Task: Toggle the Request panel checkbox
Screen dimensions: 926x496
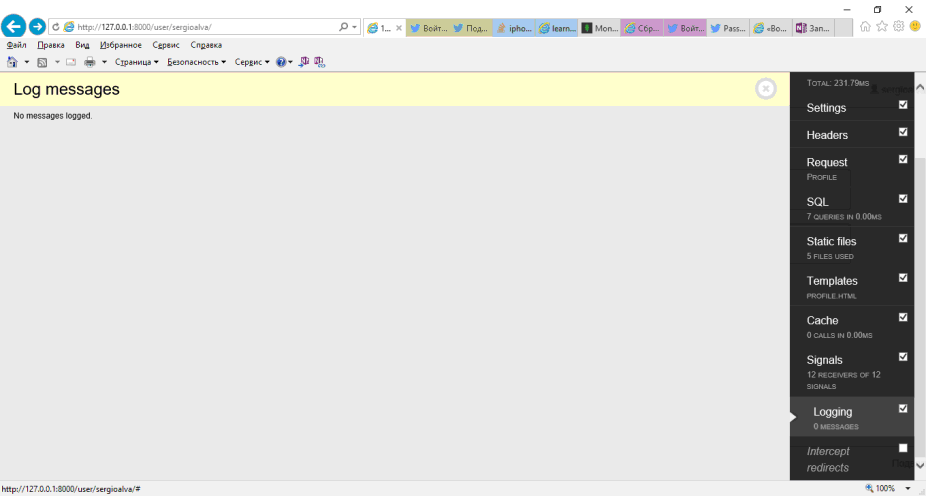Action: pyautogui.click(x=903, y=159)
